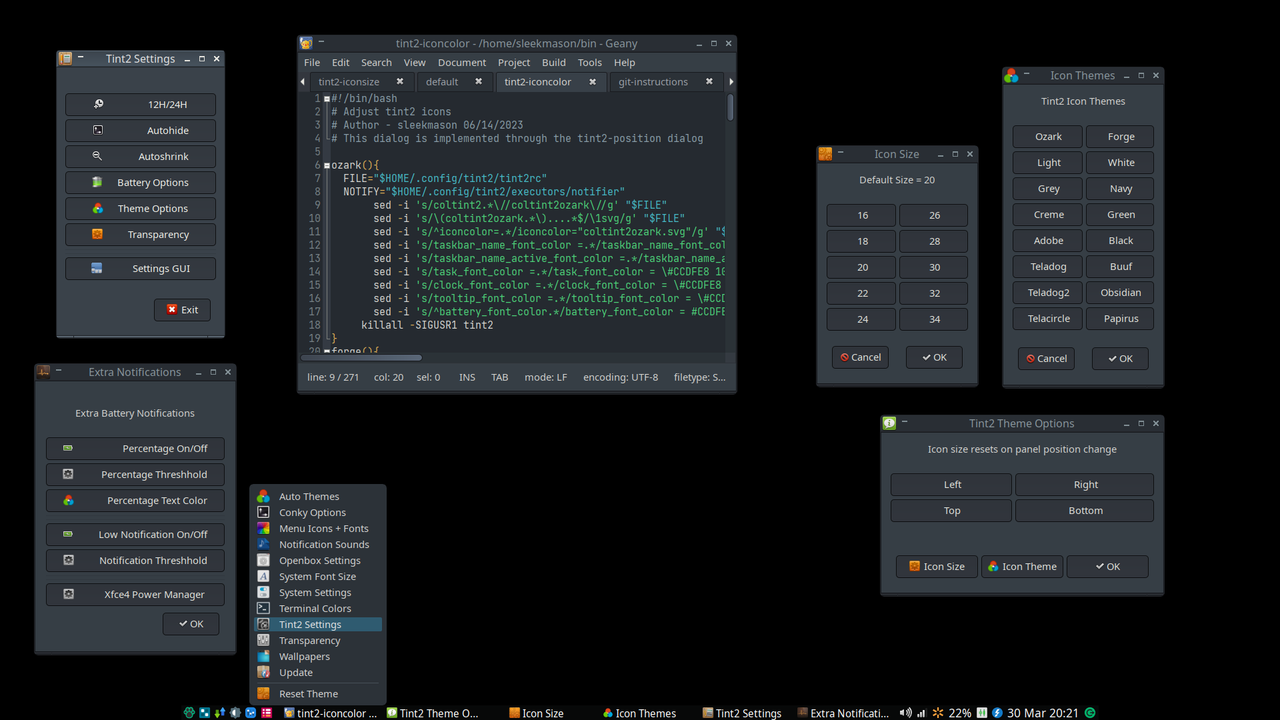The width and height of the screenshot is (1280, 720).
Task: Choose Wallpapers in the popup menu
Action: pos(316,656)
